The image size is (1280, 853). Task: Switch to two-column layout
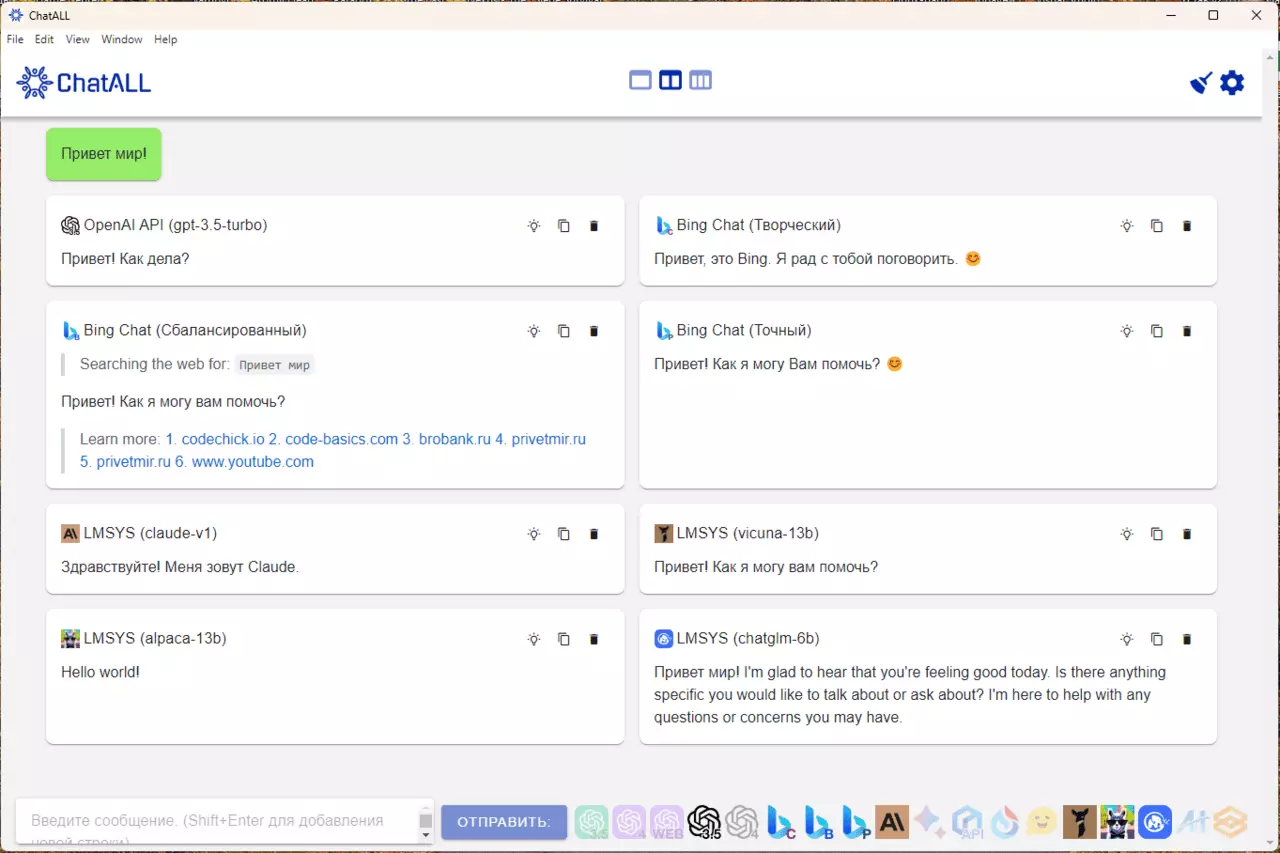click(x=670, y=80)
